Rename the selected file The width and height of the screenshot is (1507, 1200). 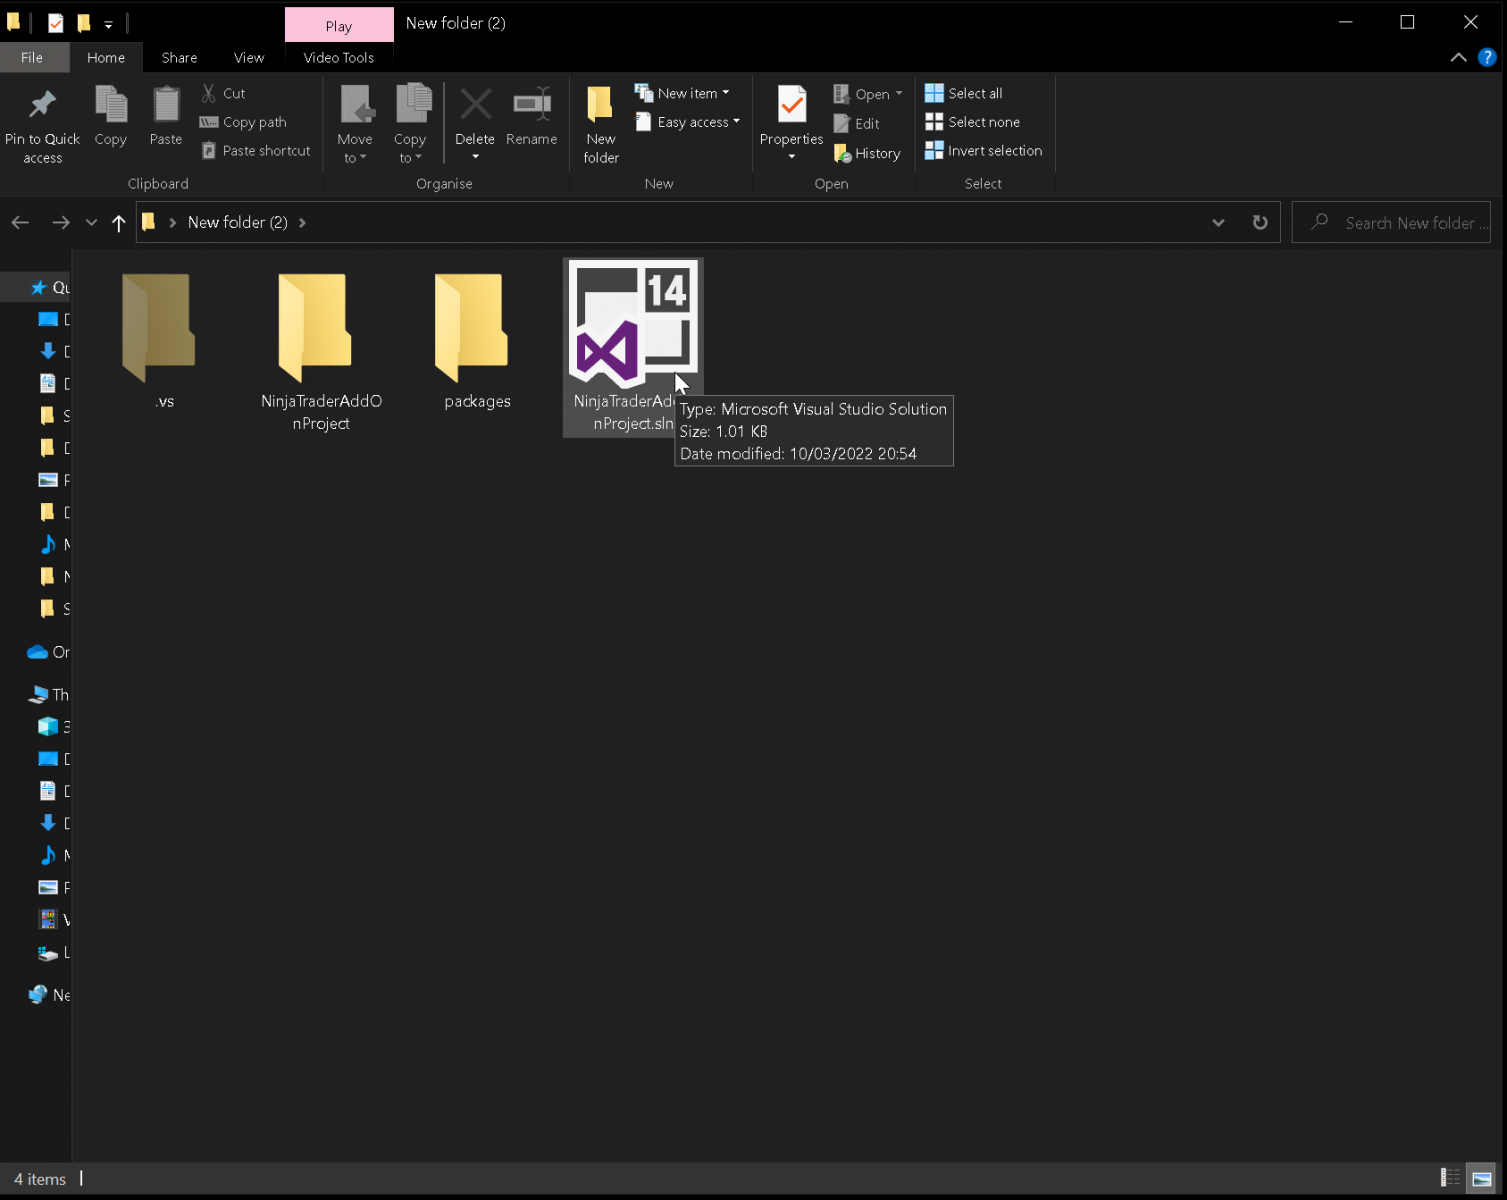pyautogui.click(x=532, y=116)
